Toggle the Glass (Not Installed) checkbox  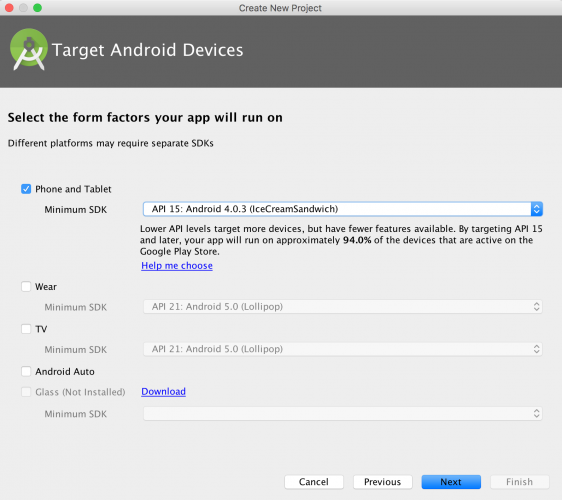(x=26, y=392)
